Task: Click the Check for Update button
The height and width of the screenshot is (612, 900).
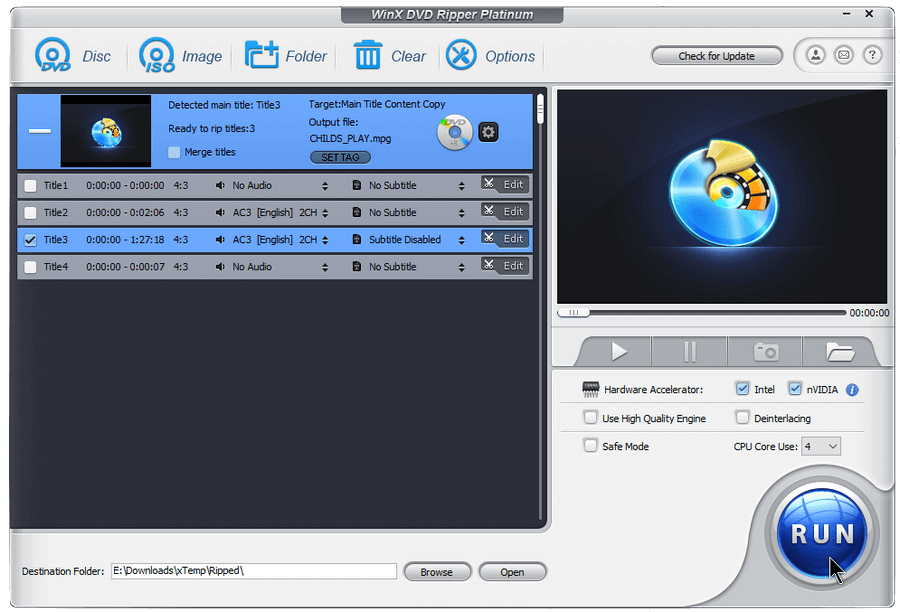Action: pyautogui.click(x=716, y=56)
